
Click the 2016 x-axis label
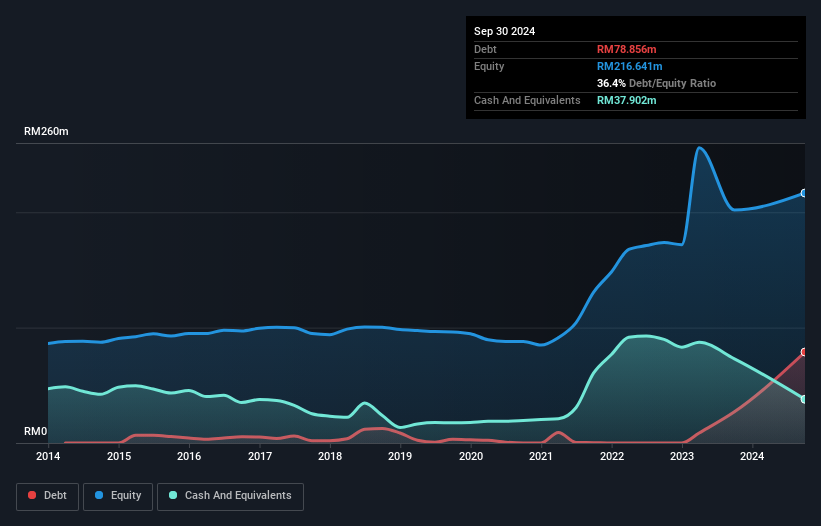click(189, 456)
